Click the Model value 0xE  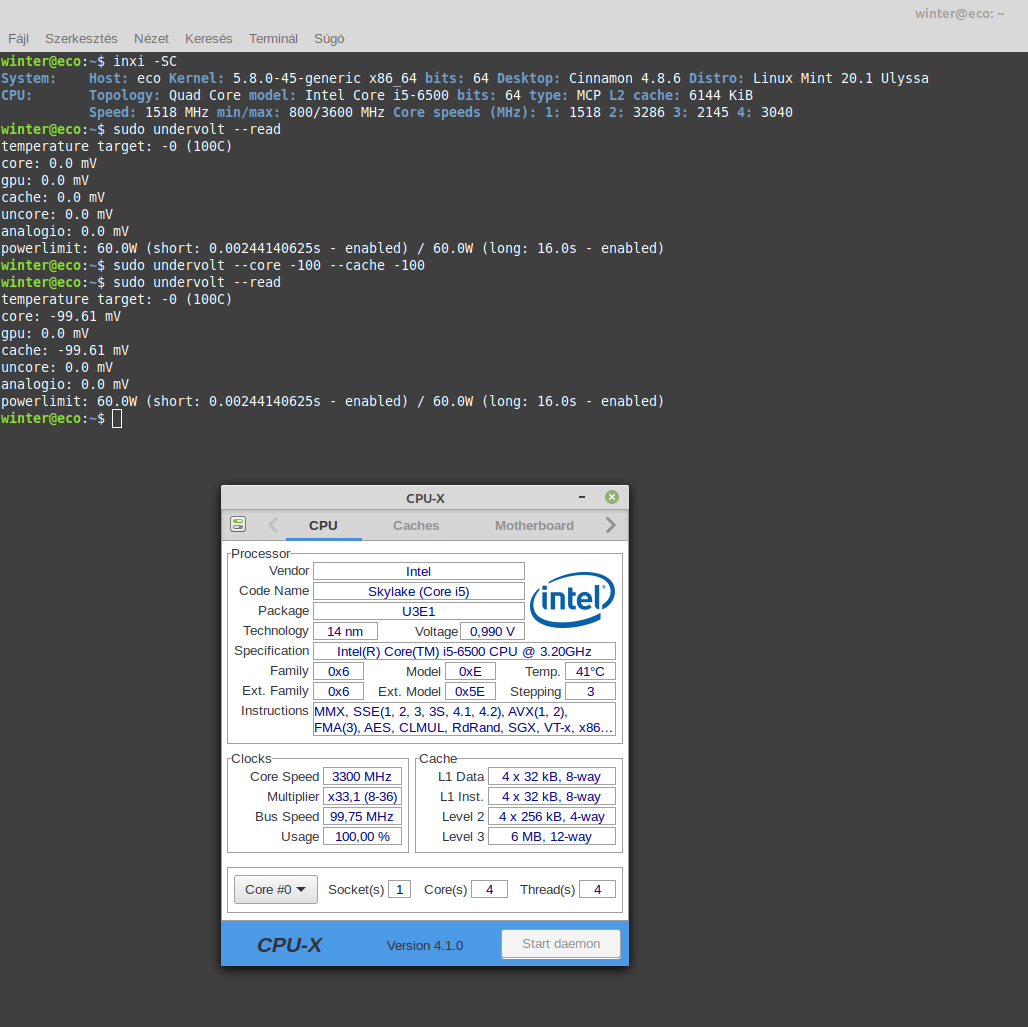(x=470, y=671)
